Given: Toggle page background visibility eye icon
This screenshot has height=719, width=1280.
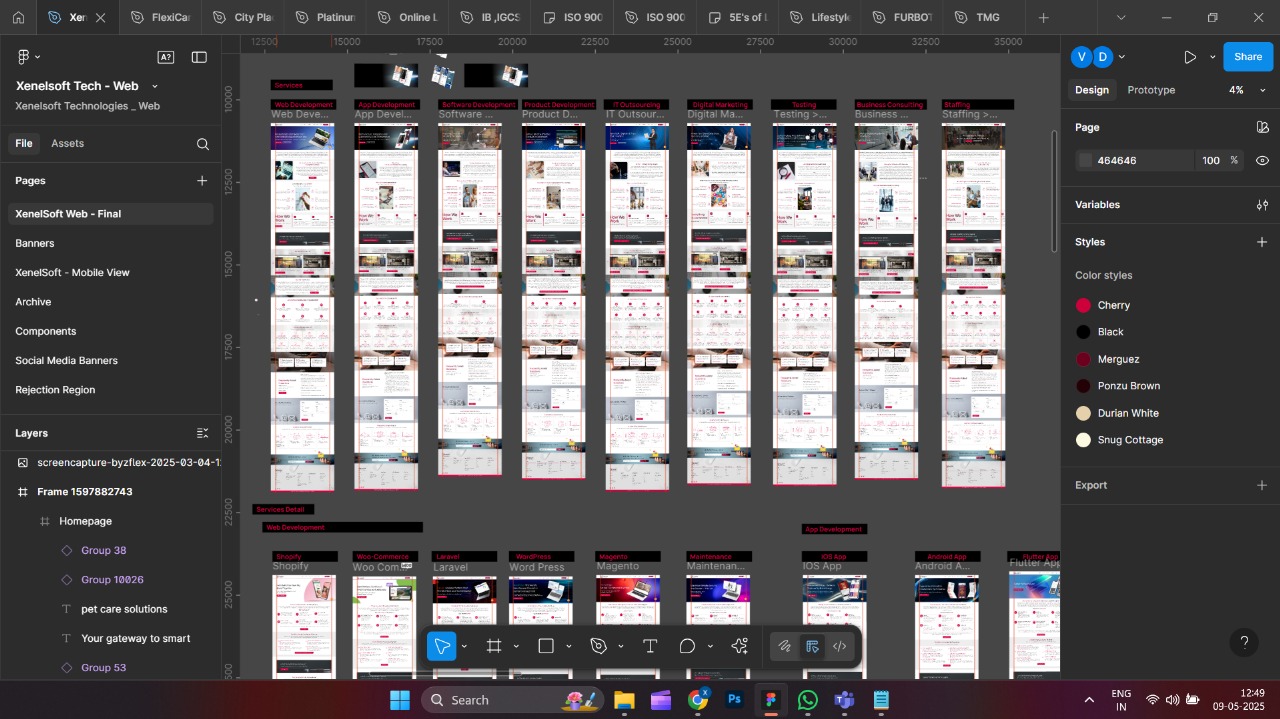Looking at the screenshot, I should pyautogui.click(x=1262, y=161).
